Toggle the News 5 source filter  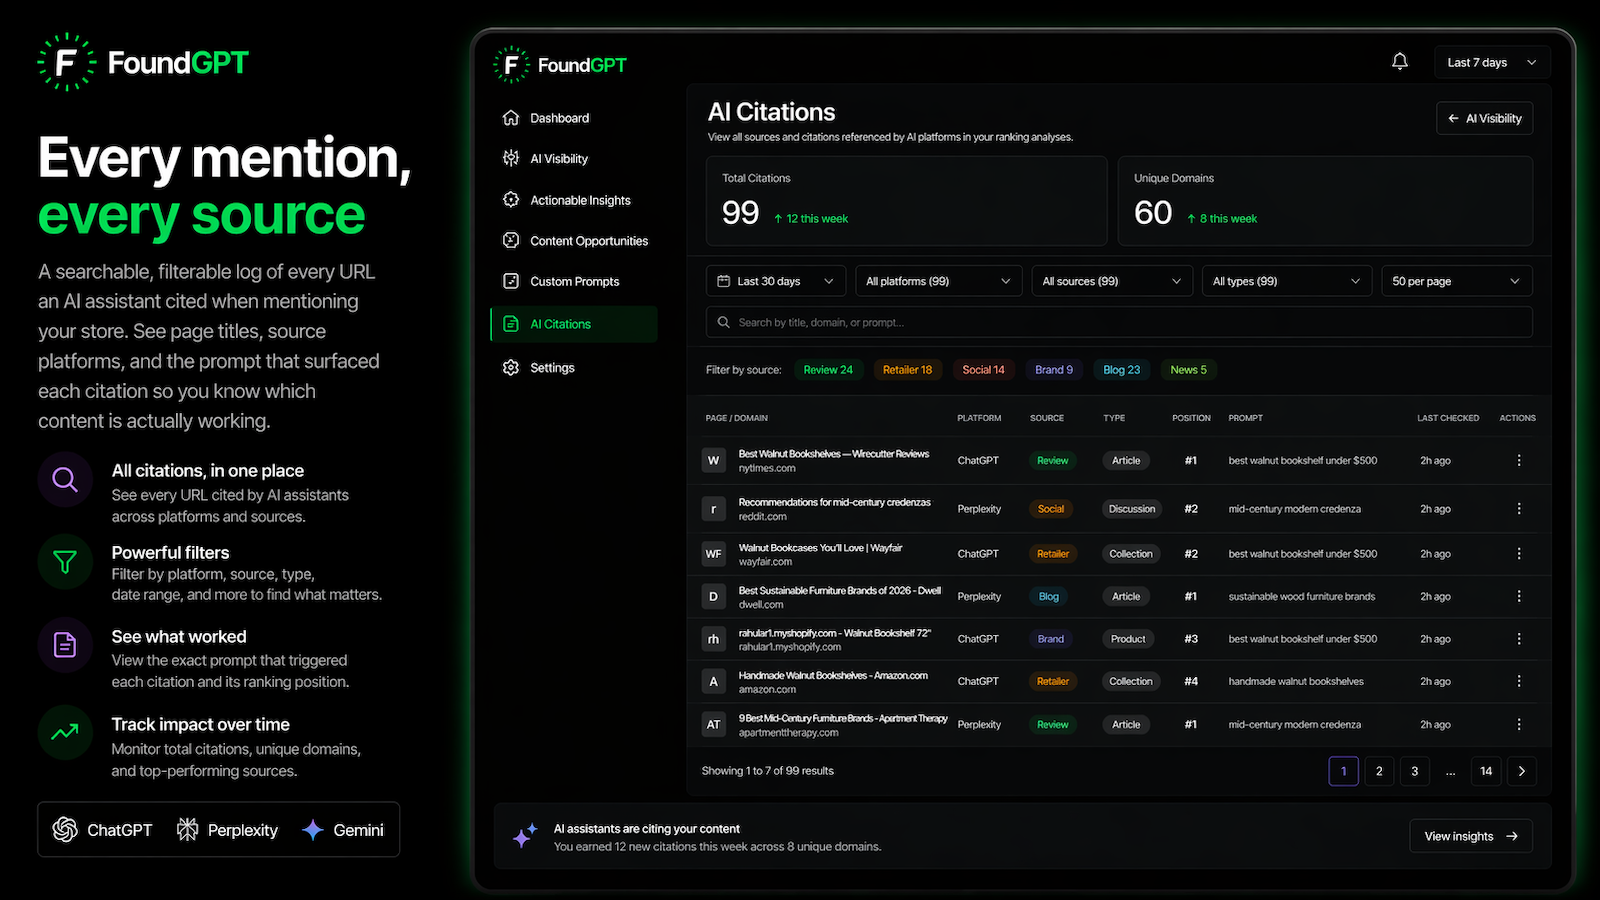pos(1188,370)
